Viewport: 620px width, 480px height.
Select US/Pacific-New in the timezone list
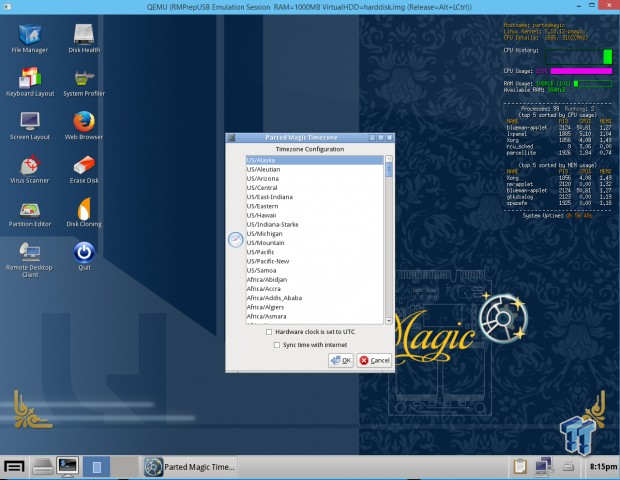pos(315,261)
